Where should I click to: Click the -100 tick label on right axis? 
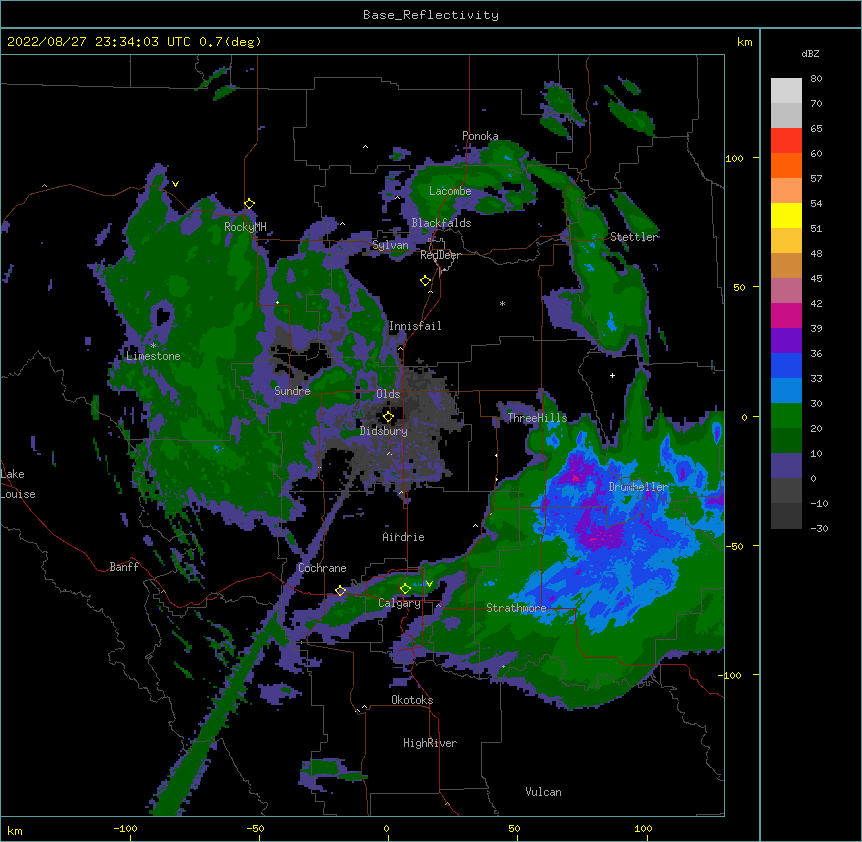tap(731, 675)
